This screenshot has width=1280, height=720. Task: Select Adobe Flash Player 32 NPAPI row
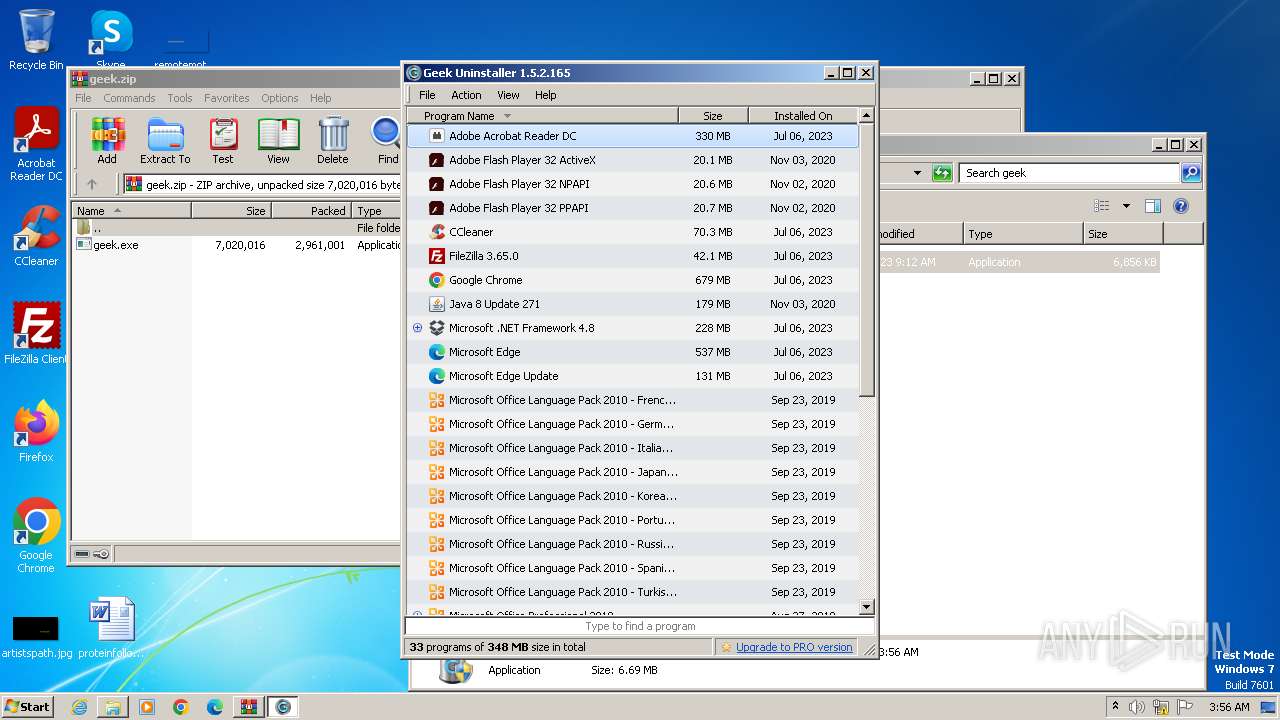coord(632,184)
